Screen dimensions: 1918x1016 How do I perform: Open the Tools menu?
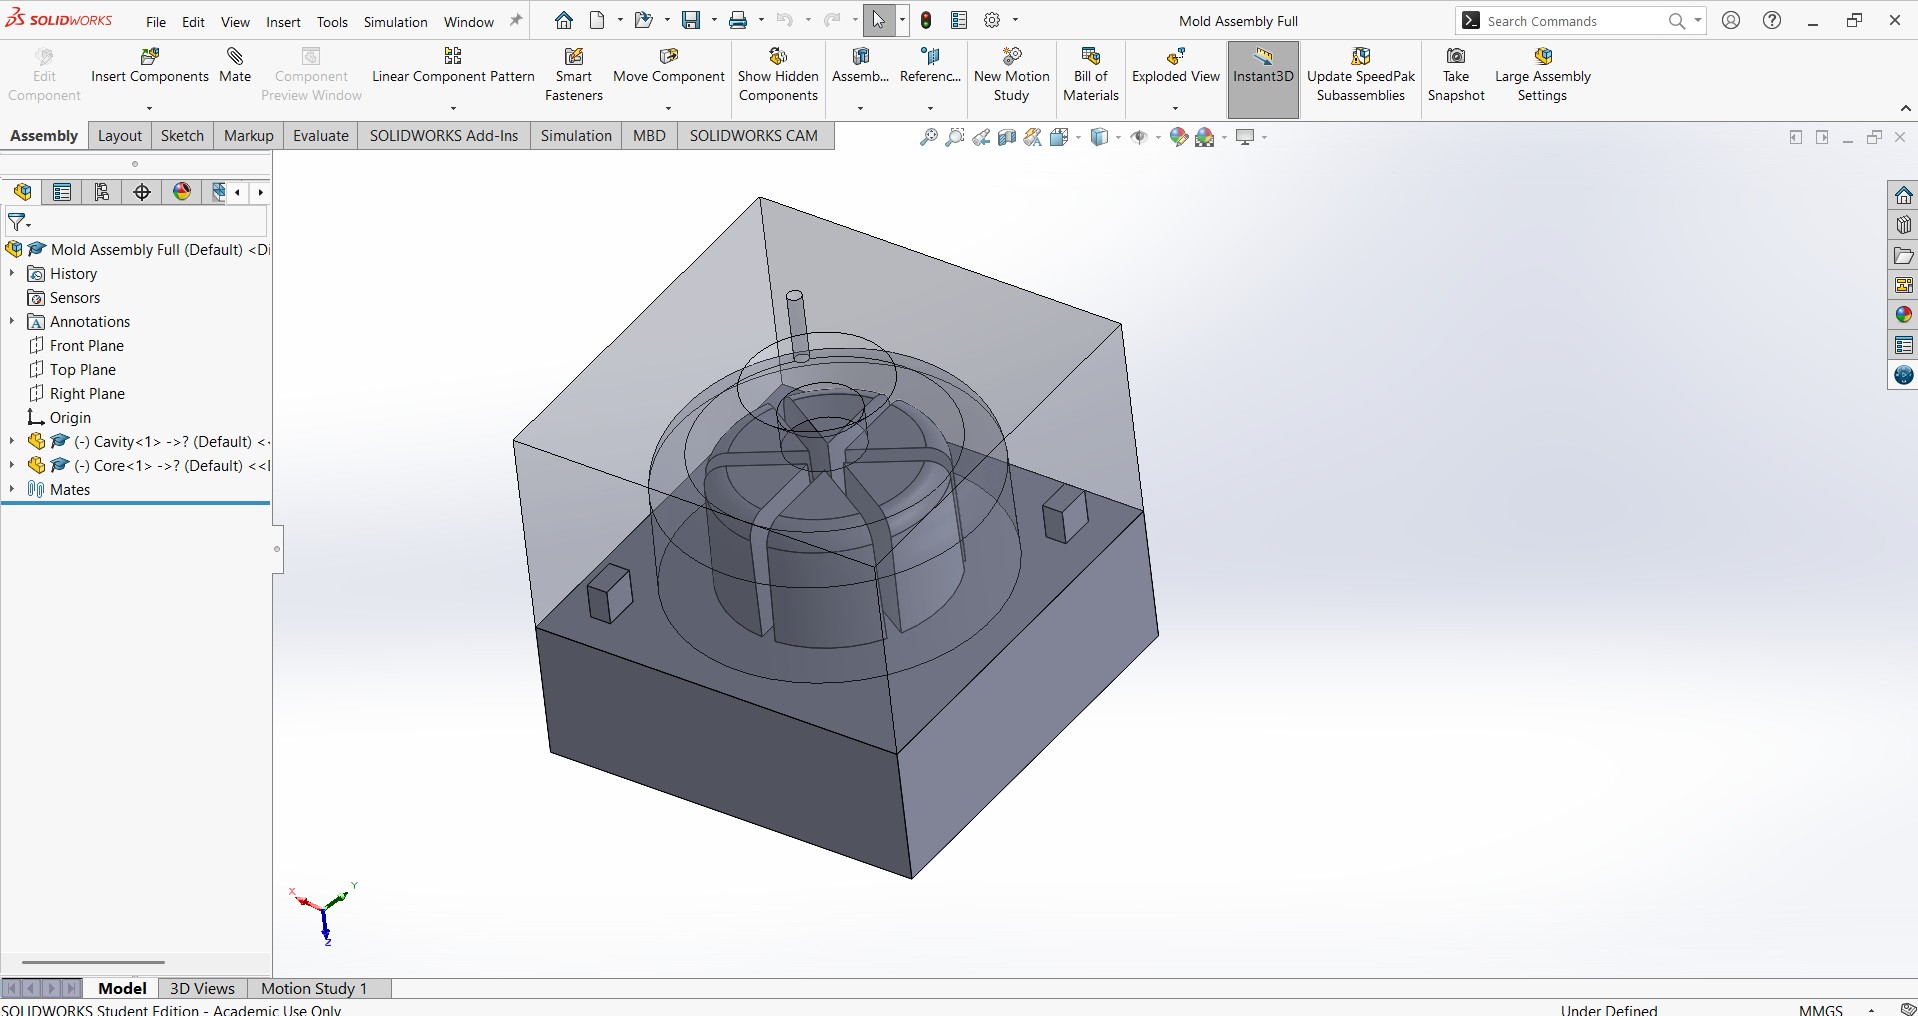[332, 21]
